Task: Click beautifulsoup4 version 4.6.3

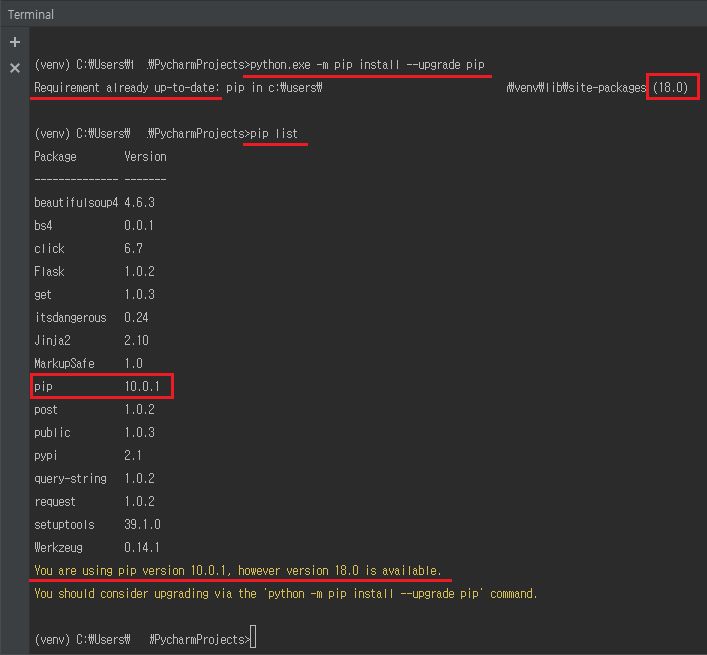Action: click(x=139, y=202)
